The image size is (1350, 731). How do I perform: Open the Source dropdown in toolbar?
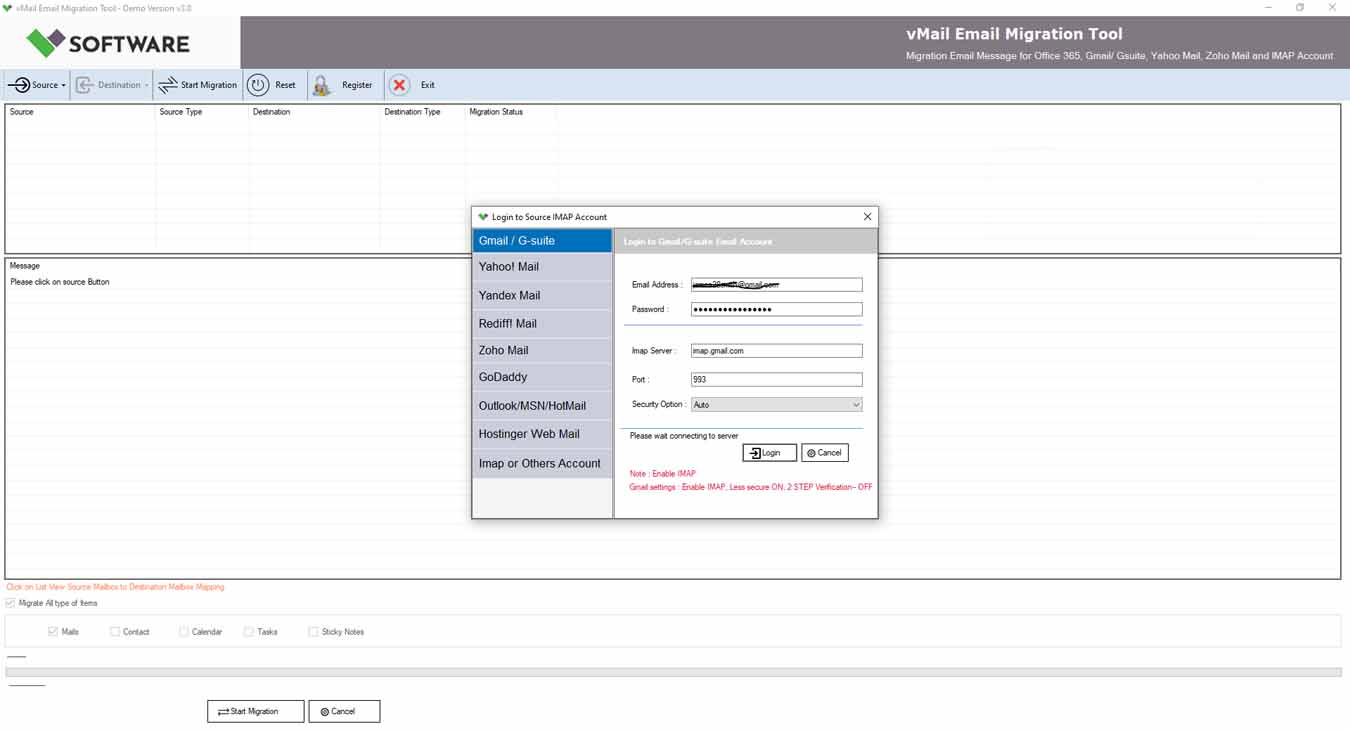pyautogui.click(x=37, y=85)
